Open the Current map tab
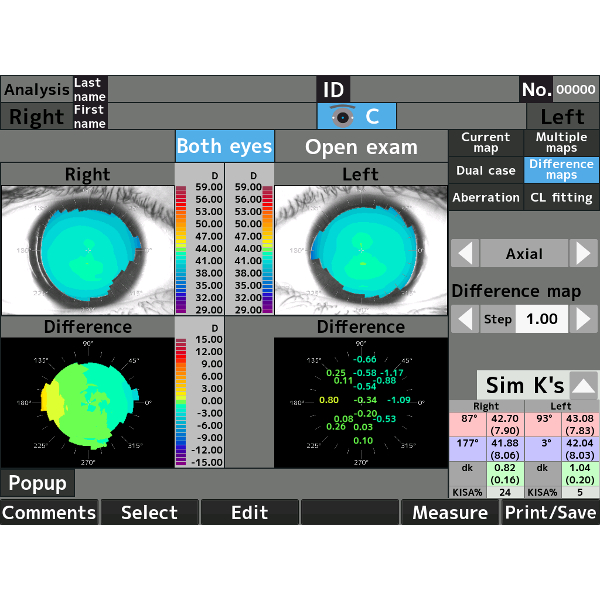The image size is (600, 600). coord(485,142)
